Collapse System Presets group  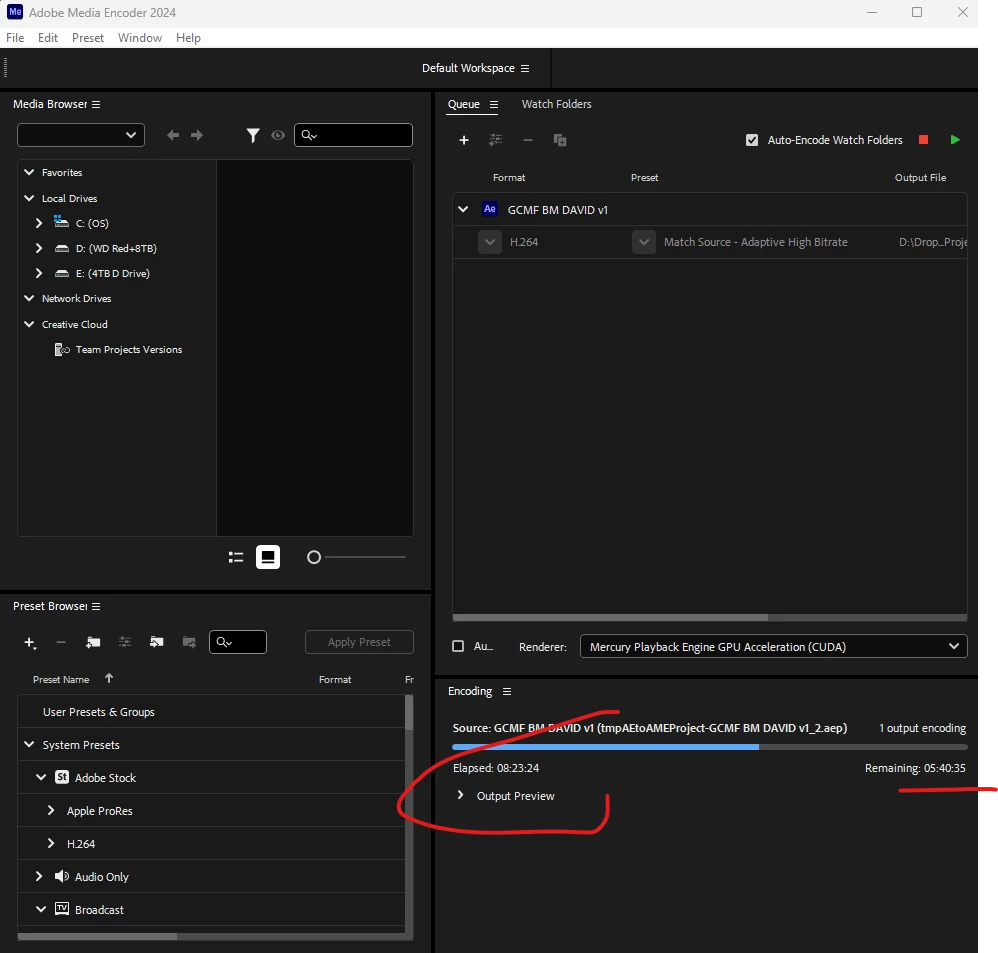pyautogui.click(x=29, y=744)
